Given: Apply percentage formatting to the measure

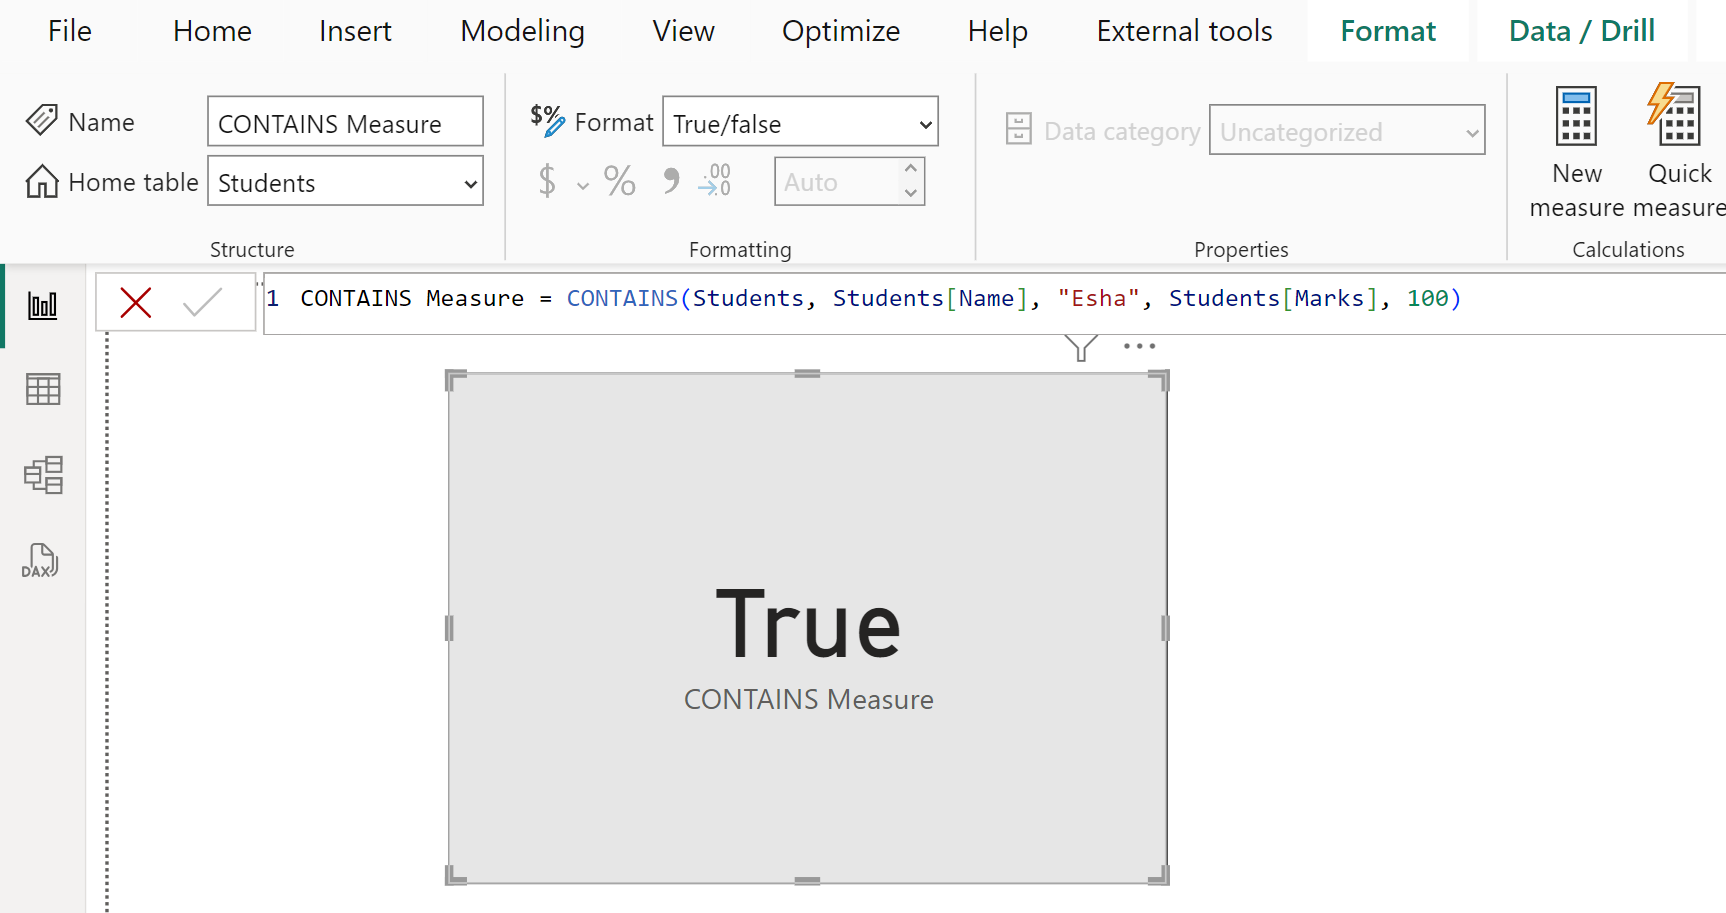Looking at the screenshot, I should pos(619,181).
